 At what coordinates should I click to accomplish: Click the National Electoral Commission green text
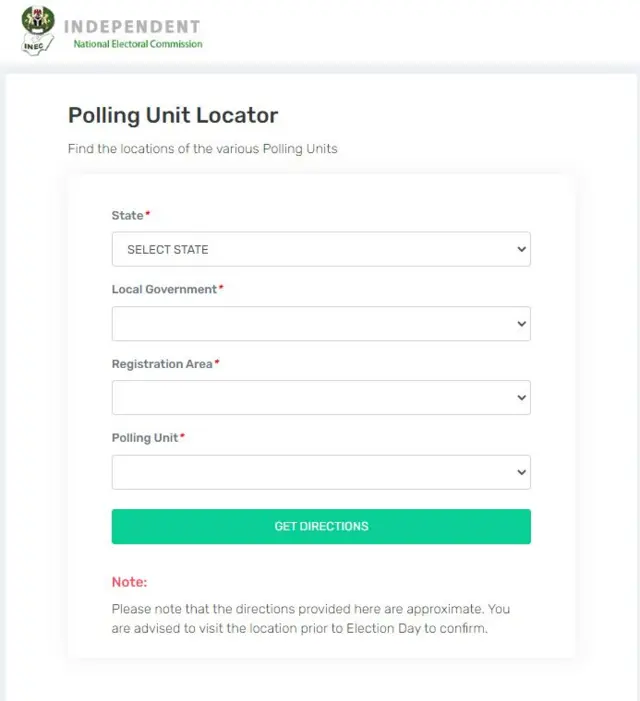click(x=138, y=44)
